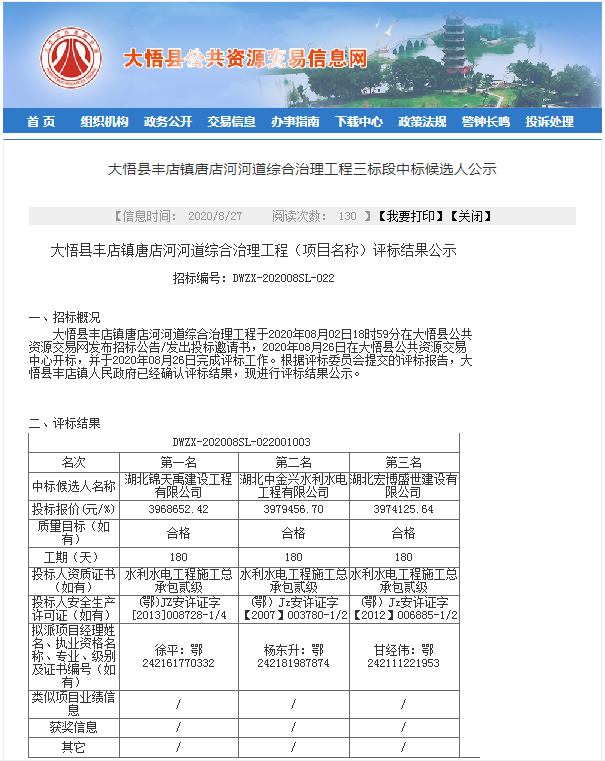Click the bid price 3968652.42 cell
This screenshot has width=605, height=761.
pyautogui.click(x=178, y=510)
